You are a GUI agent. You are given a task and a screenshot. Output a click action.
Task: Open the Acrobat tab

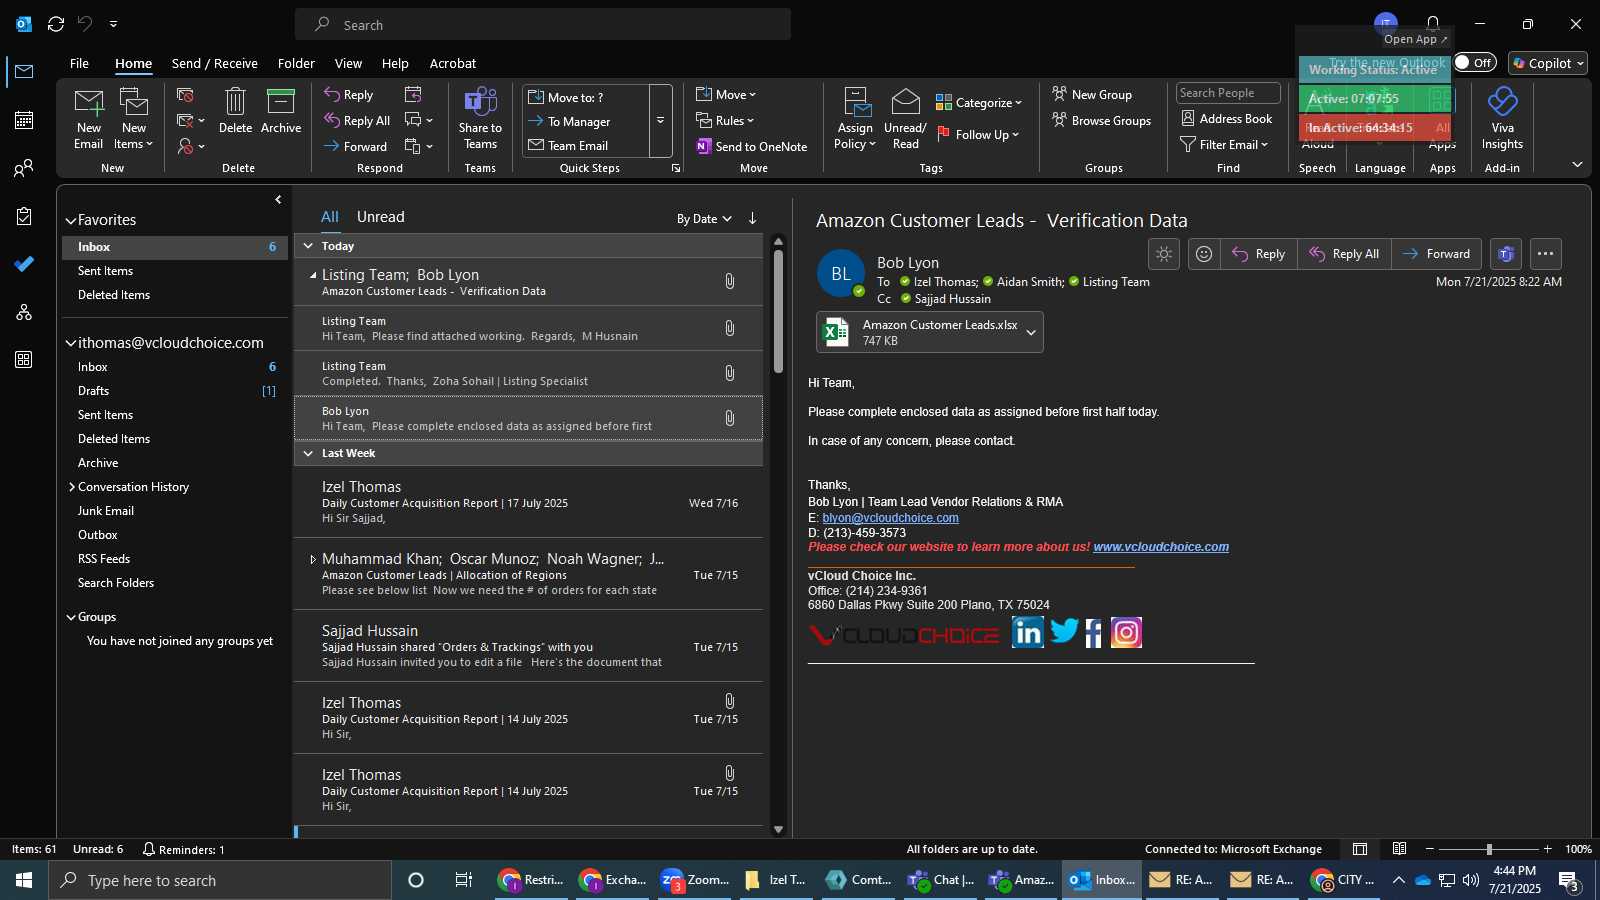pos(452,63)
